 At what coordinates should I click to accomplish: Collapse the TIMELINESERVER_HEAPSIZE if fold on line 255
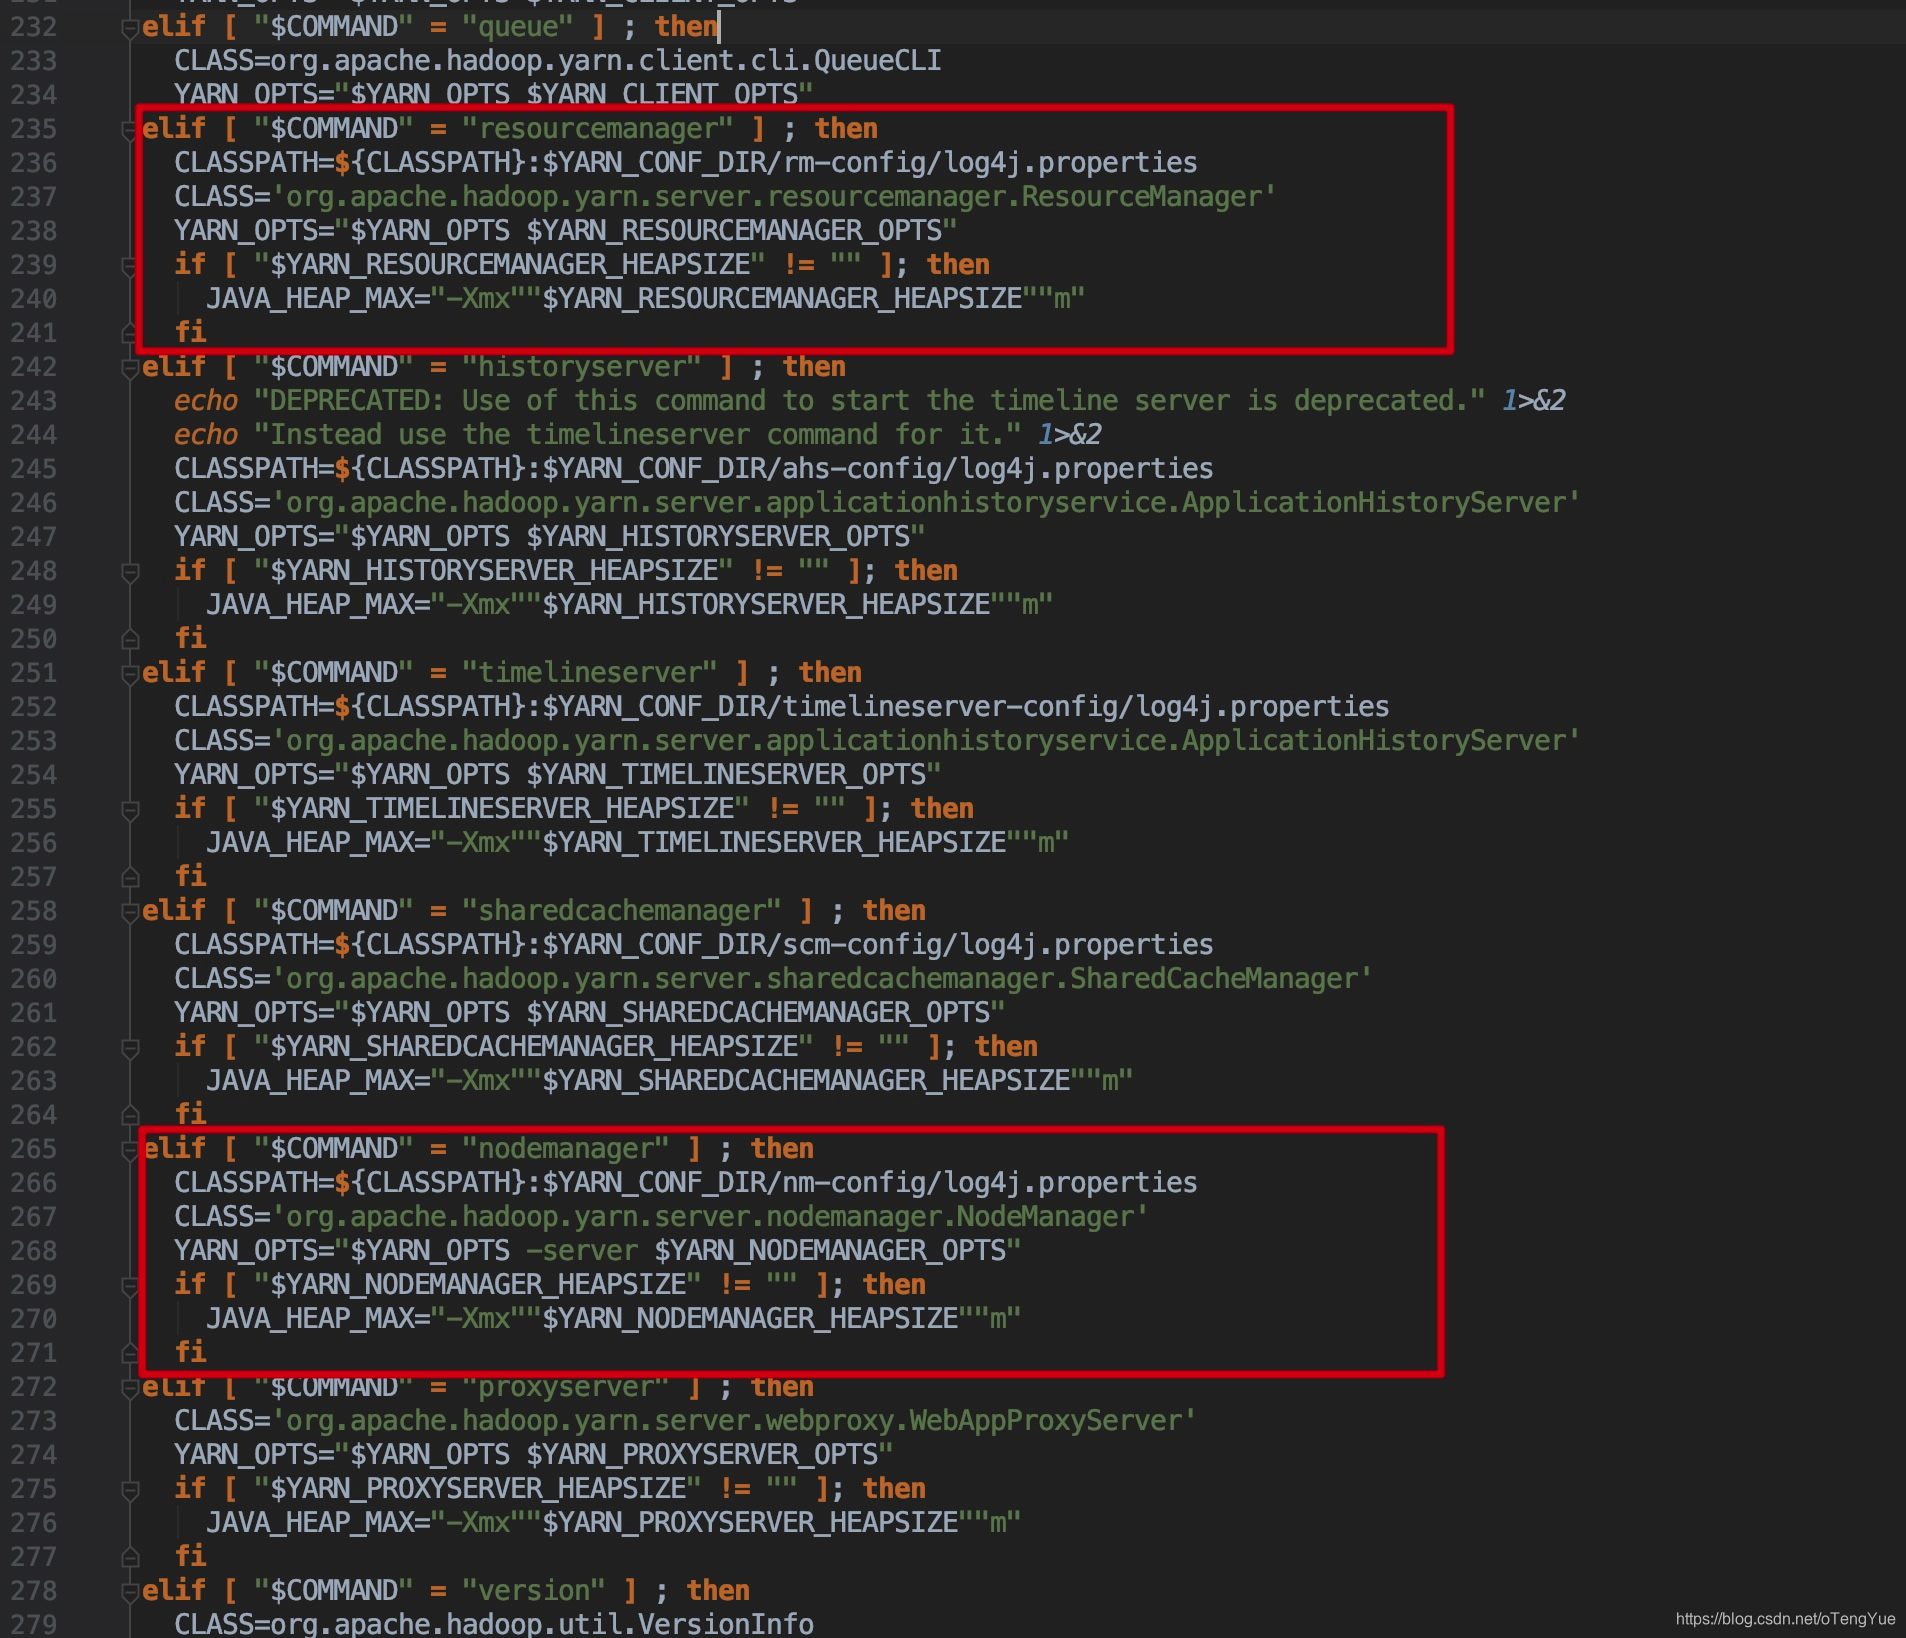[130, 810]
